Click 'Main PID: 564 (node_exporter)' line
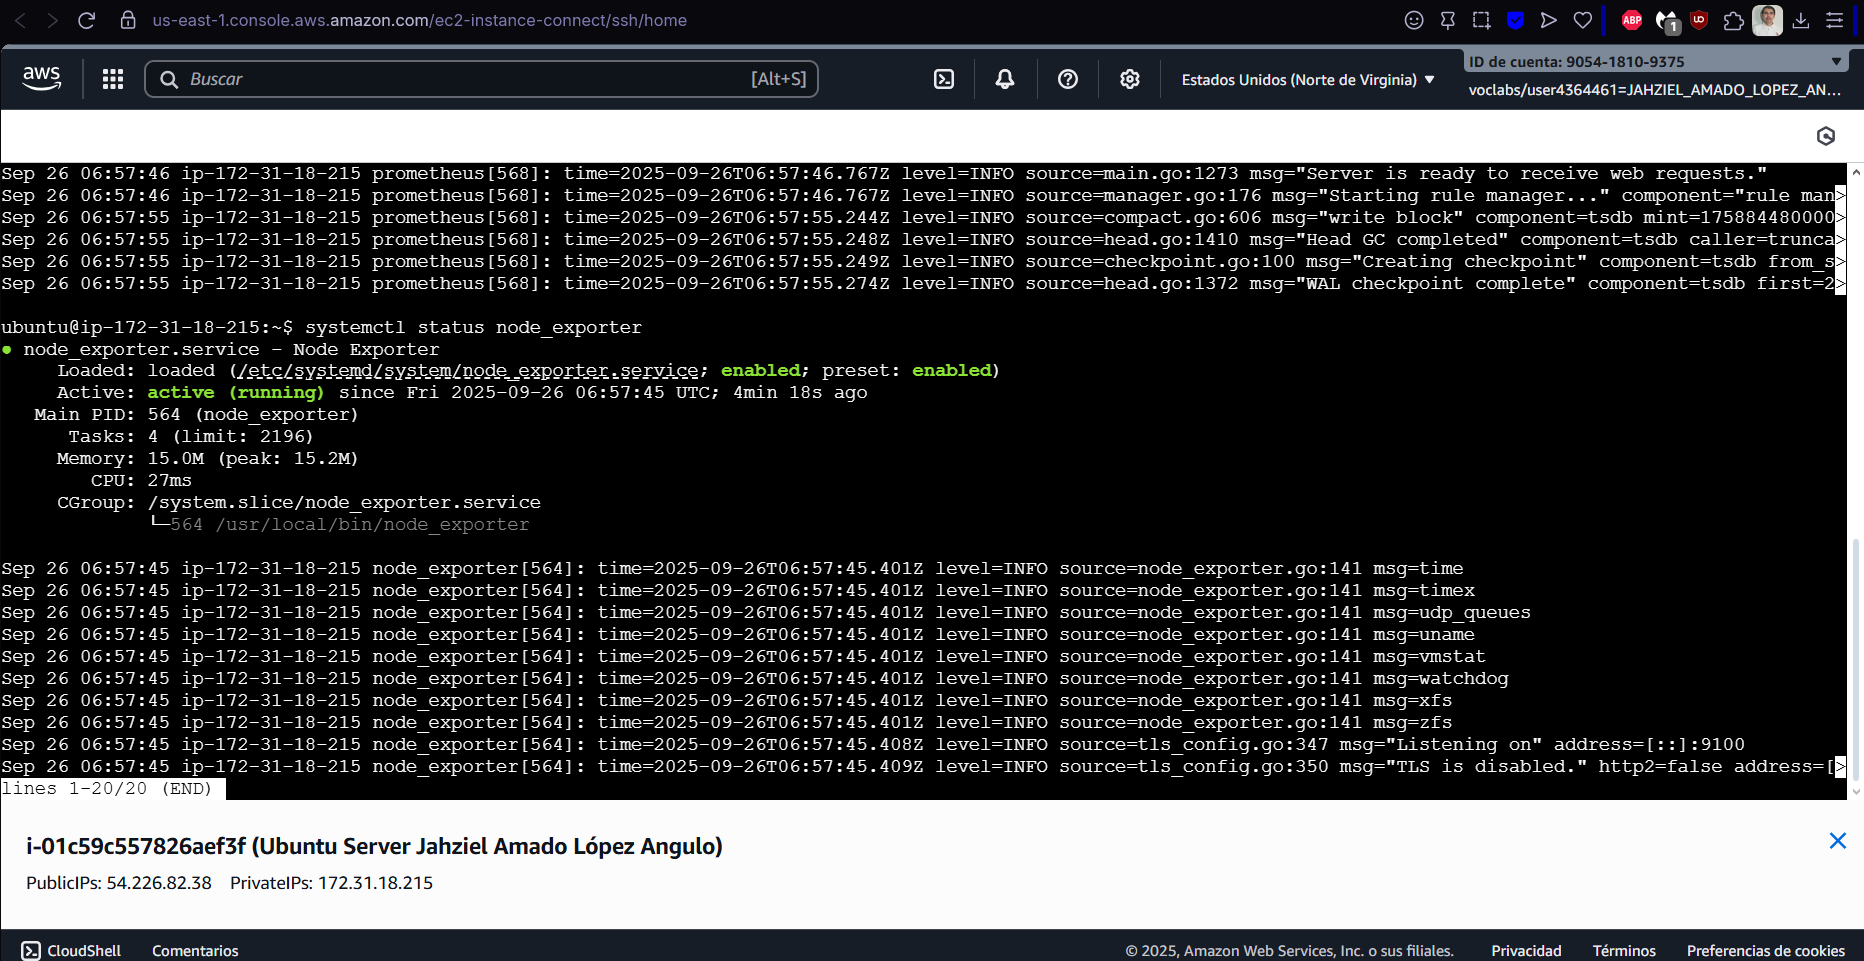Screen dimensions: 1864x961 click(196, 415)
